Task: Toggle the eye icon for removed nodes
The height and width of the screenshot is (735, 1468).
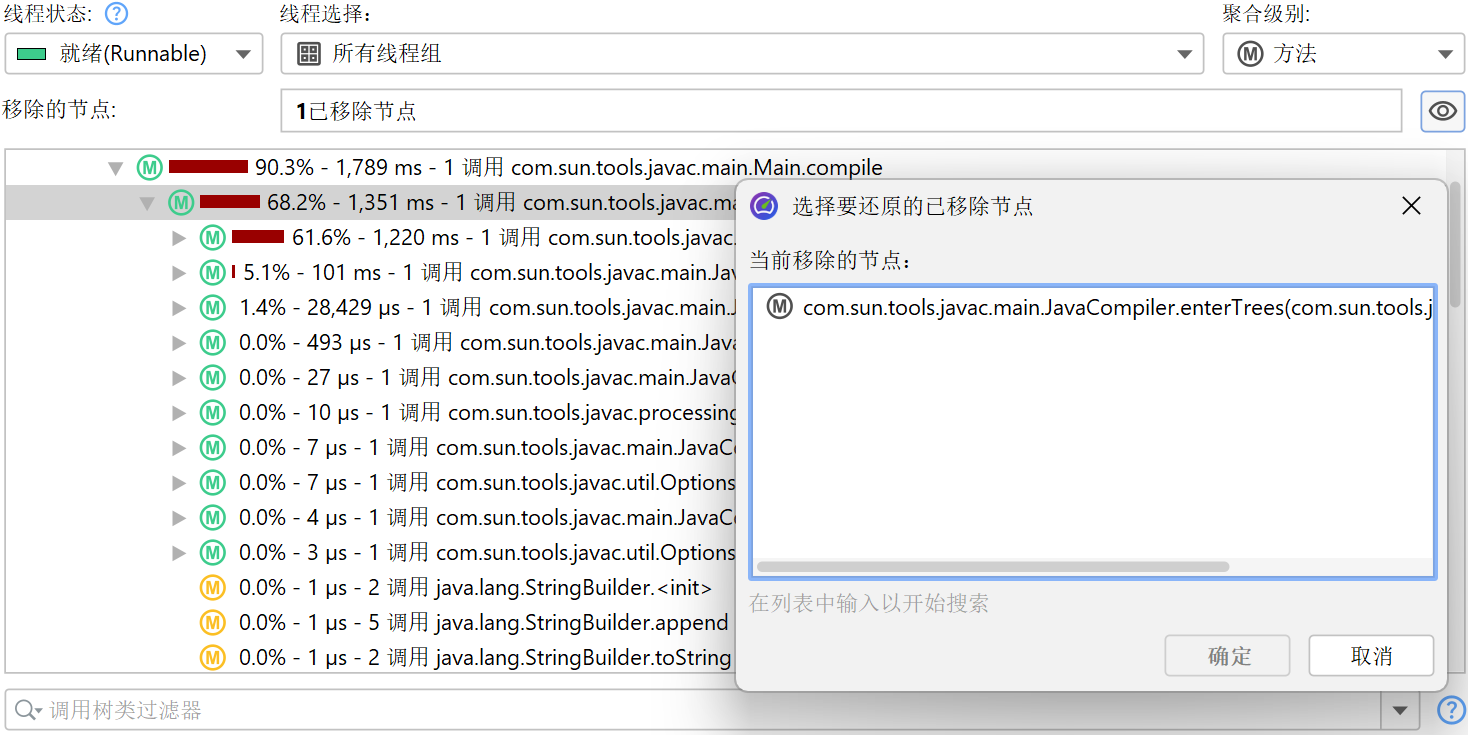Action: coord(1442,111)
